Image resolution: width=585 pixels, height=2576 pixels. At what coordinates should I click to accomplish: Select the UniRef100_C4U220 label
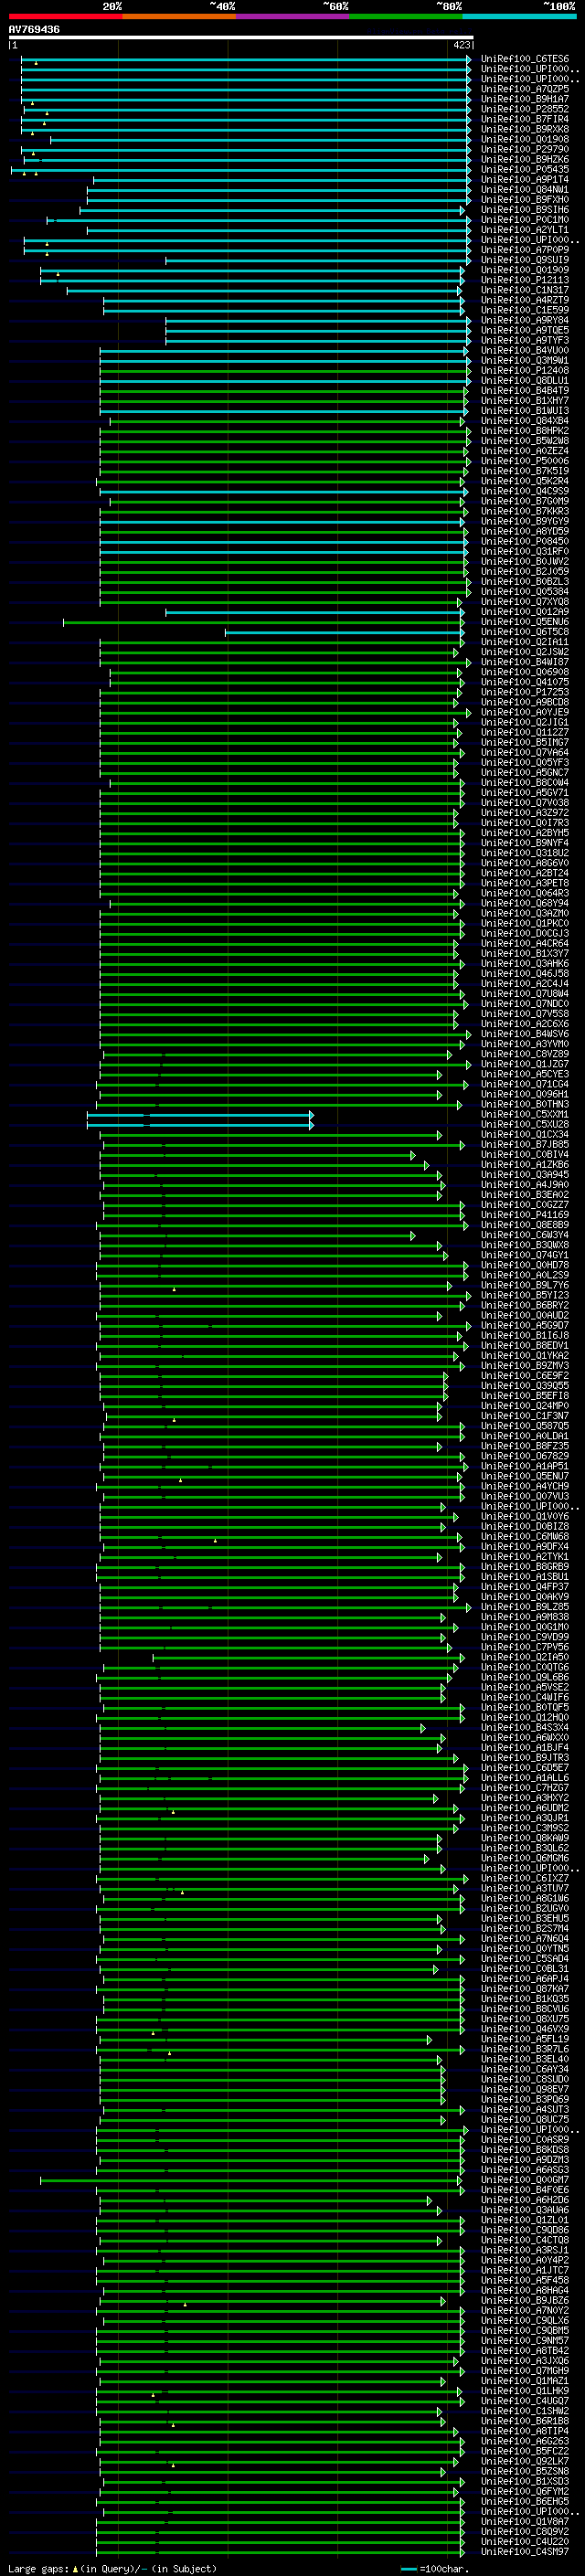point(525,2541)
